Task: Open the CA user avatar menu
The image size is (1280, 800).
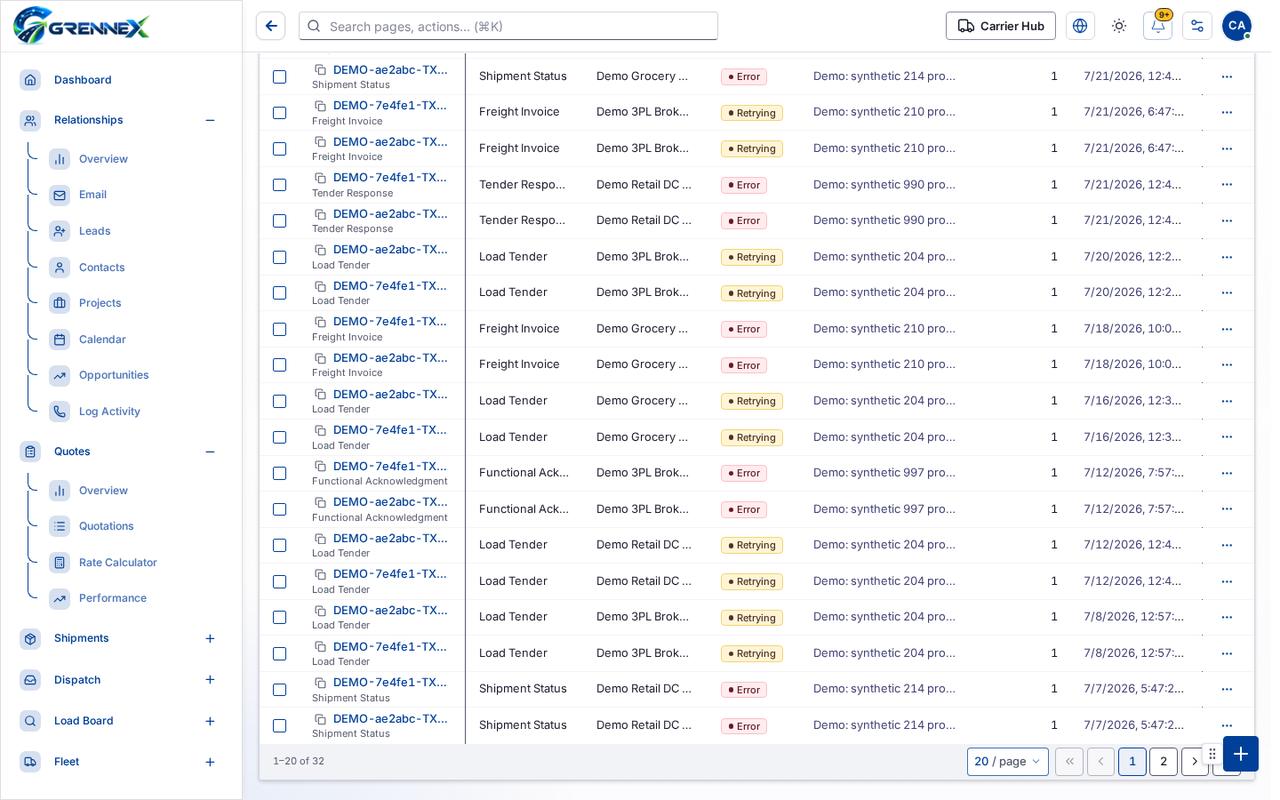Action: [1237, 26]
